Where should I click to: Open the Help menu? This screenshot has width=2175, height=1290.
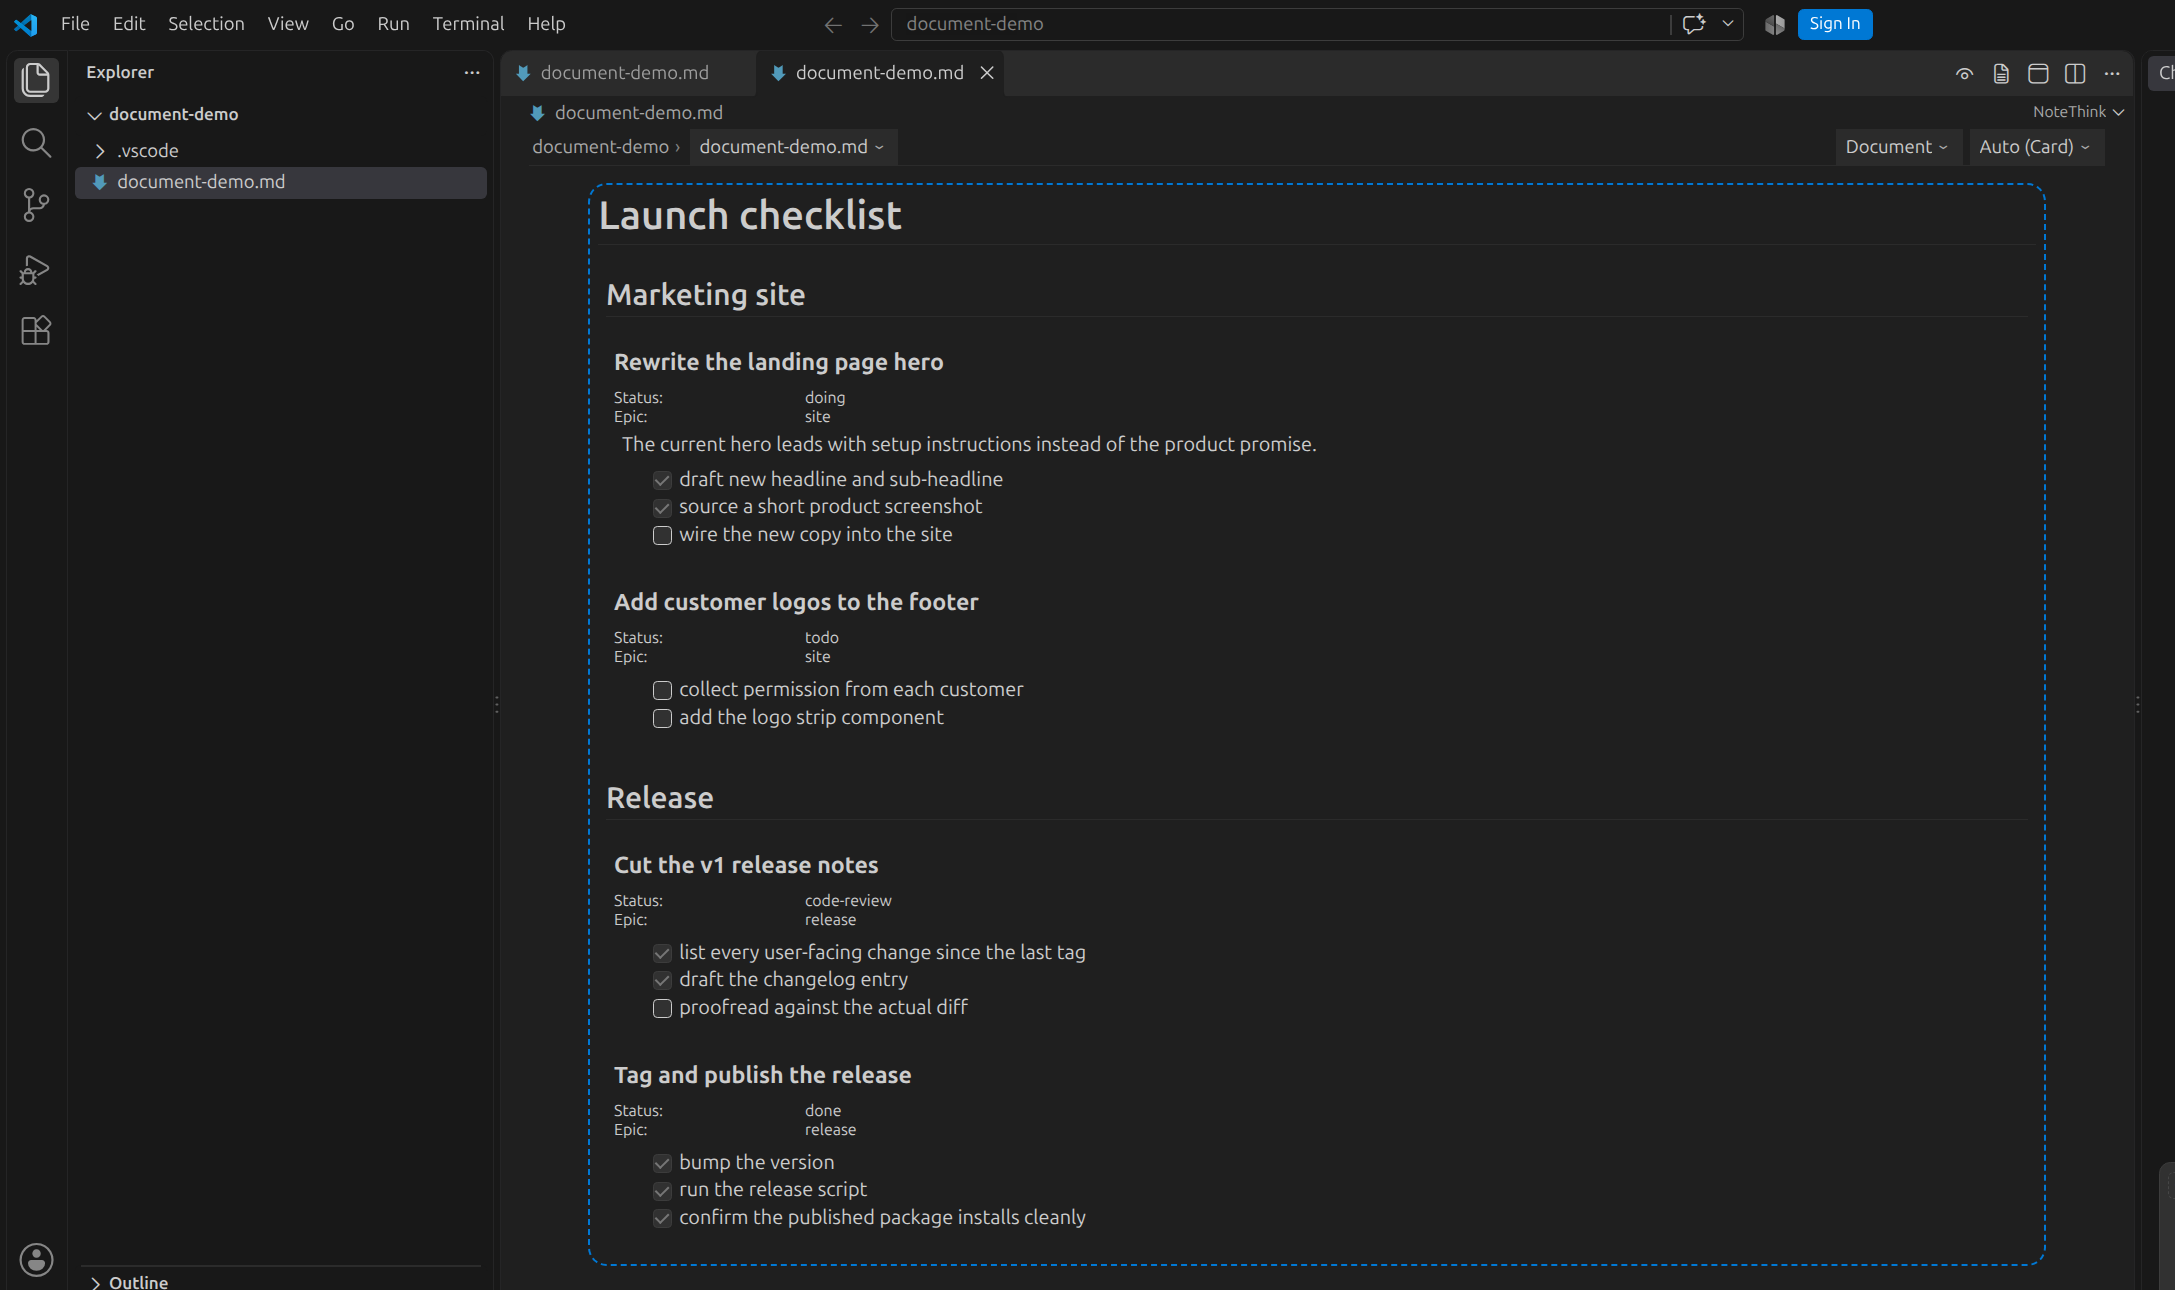(x=546, y=24)
